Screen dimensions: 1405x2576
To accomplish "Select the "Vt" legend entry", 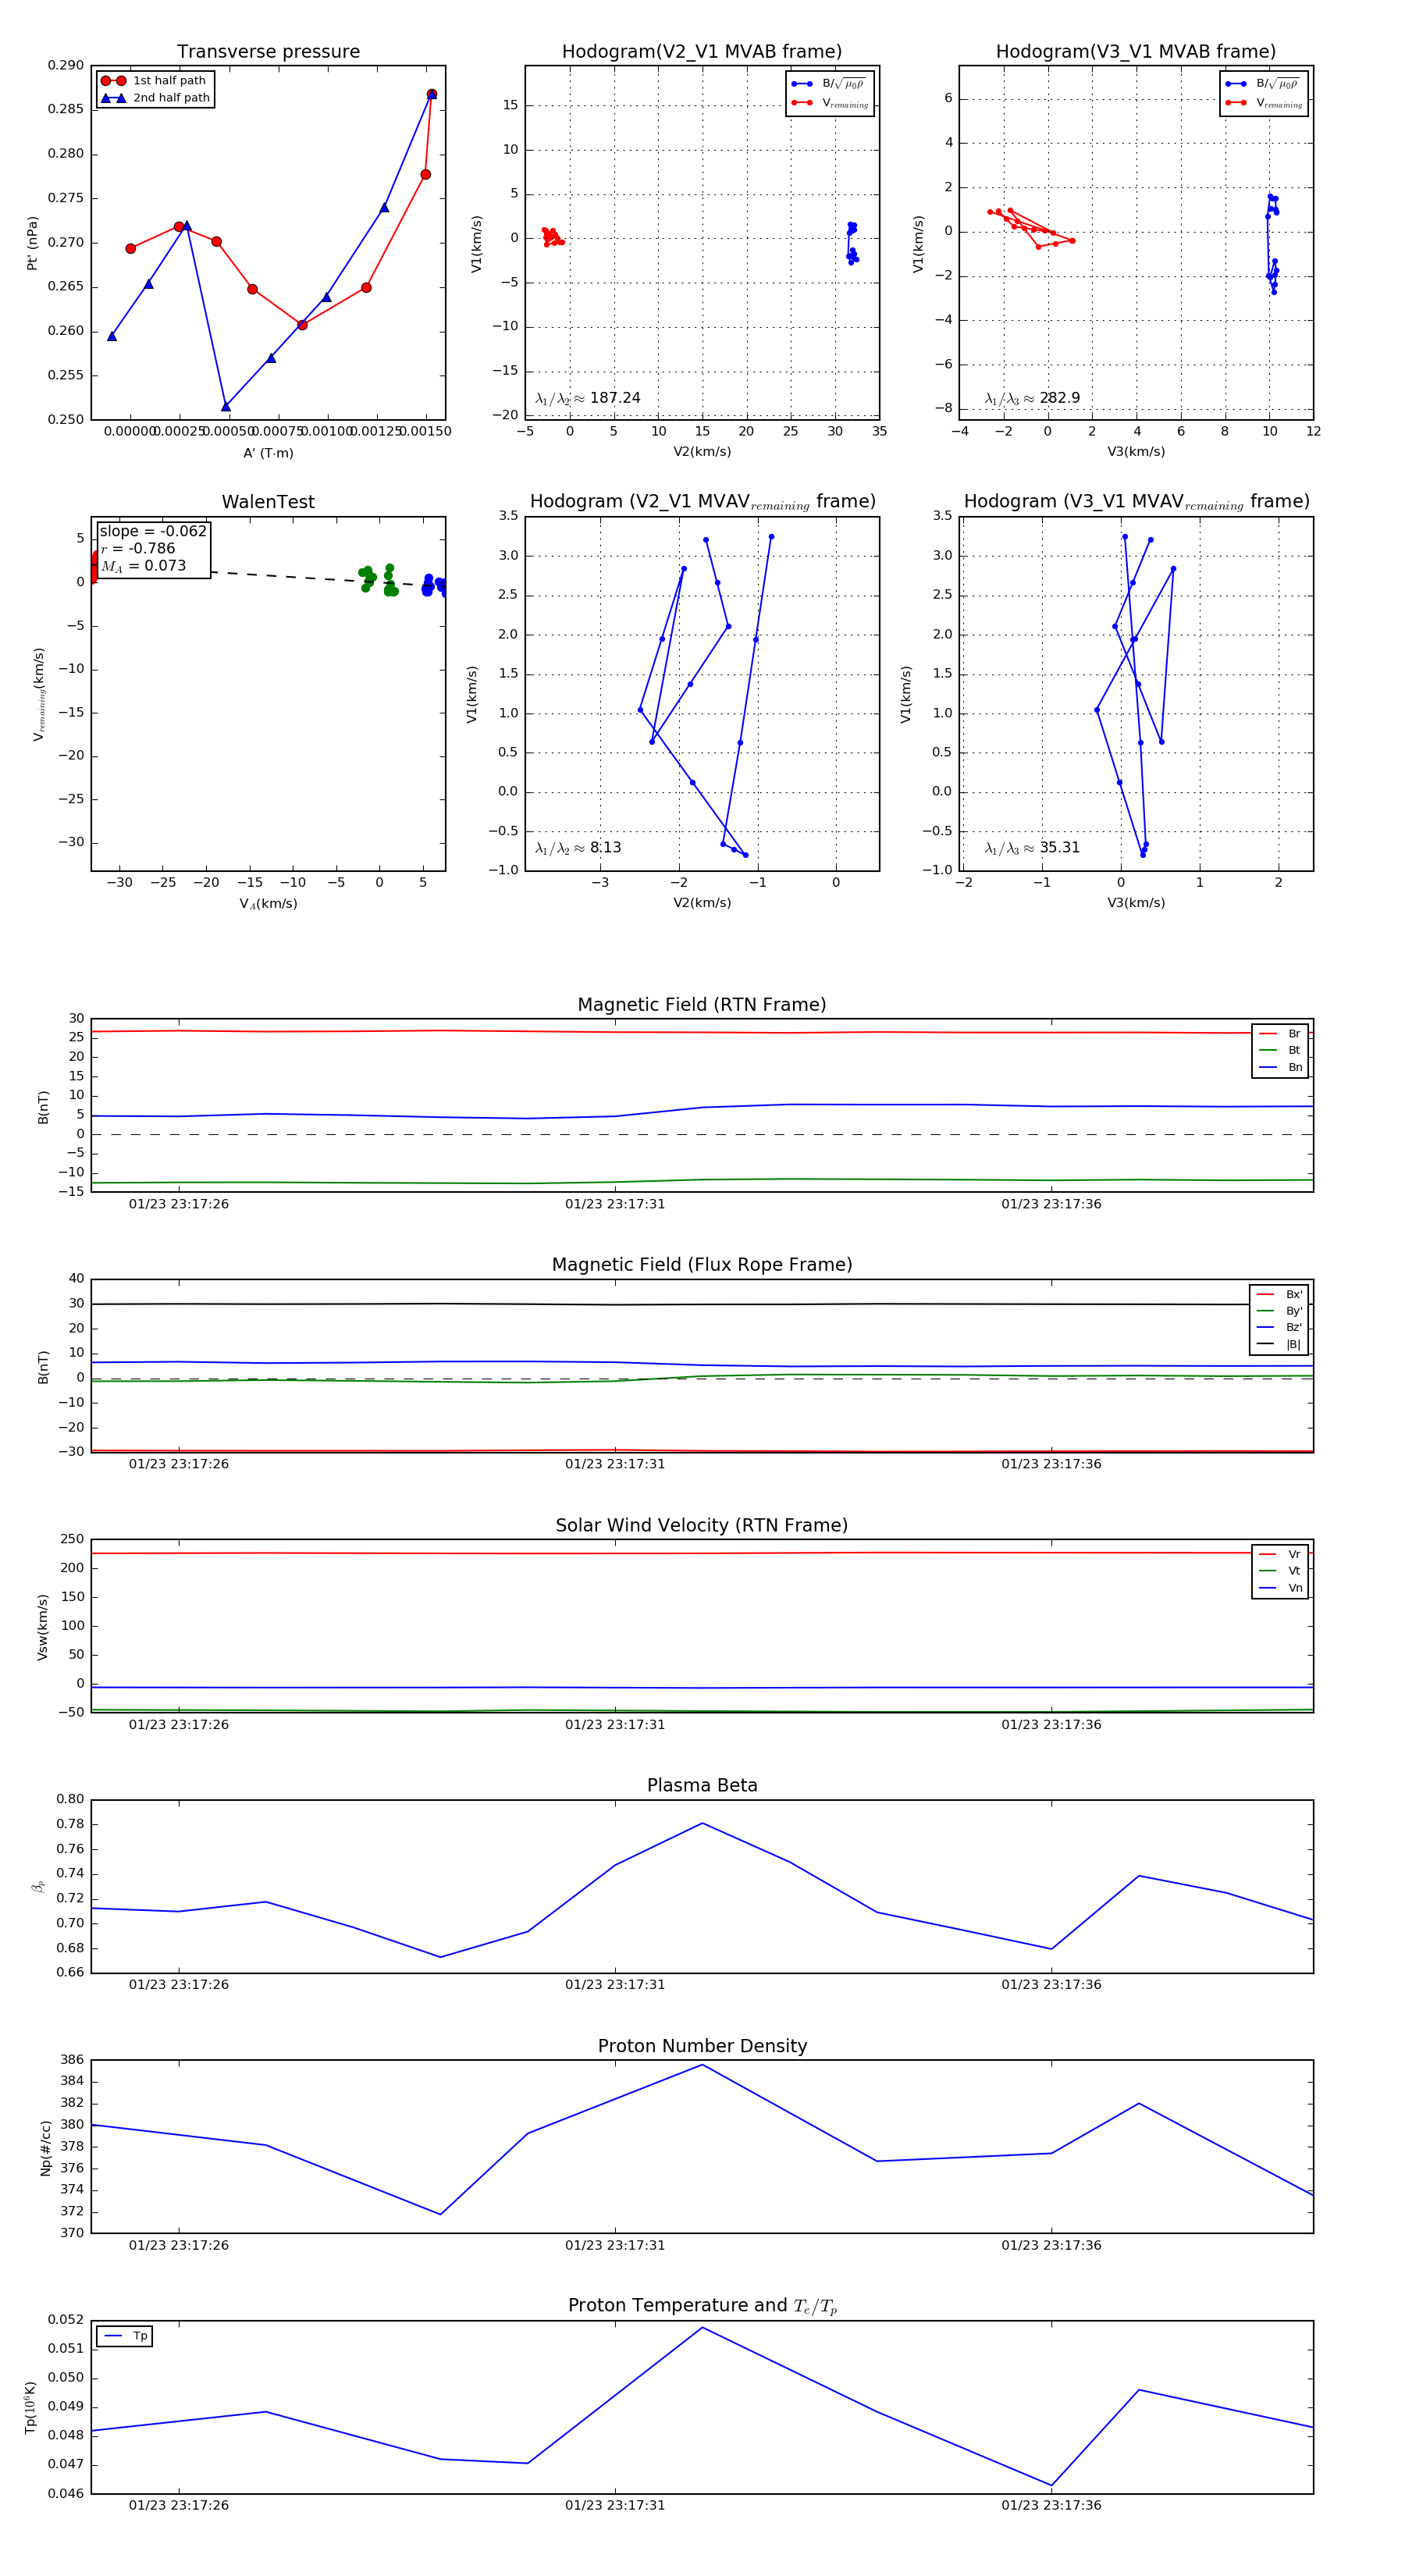I will [x=1280, y=1571].
